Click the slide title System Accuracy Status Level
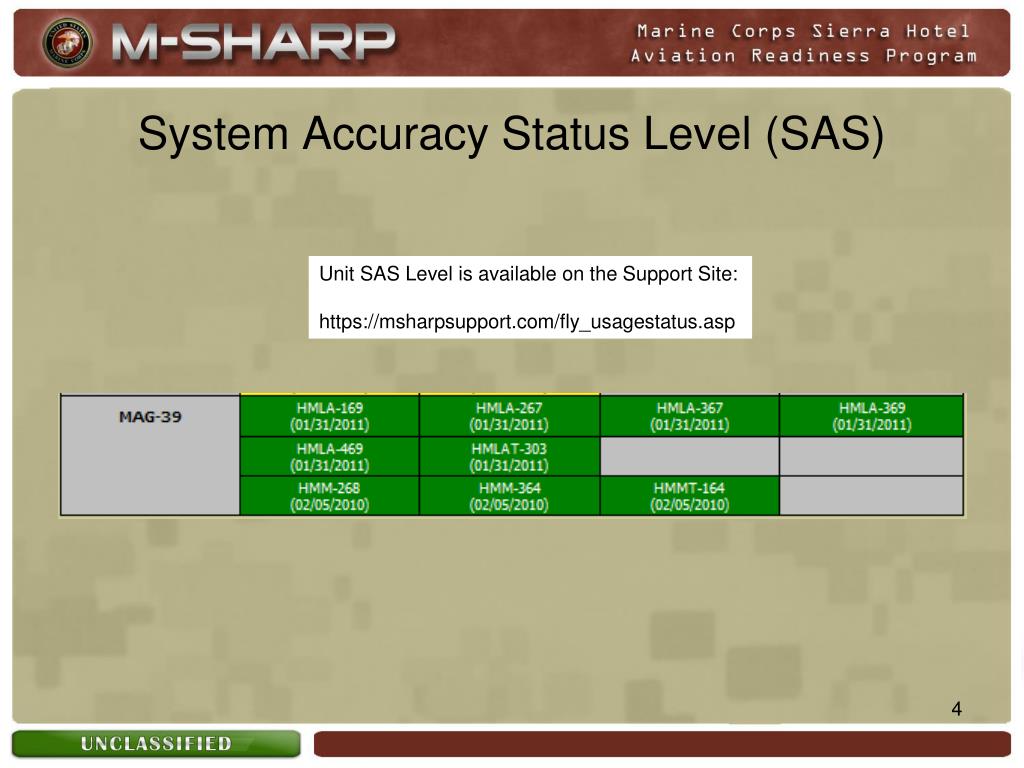Viewport: 1024px width, 768px height. tap(511, 134)
